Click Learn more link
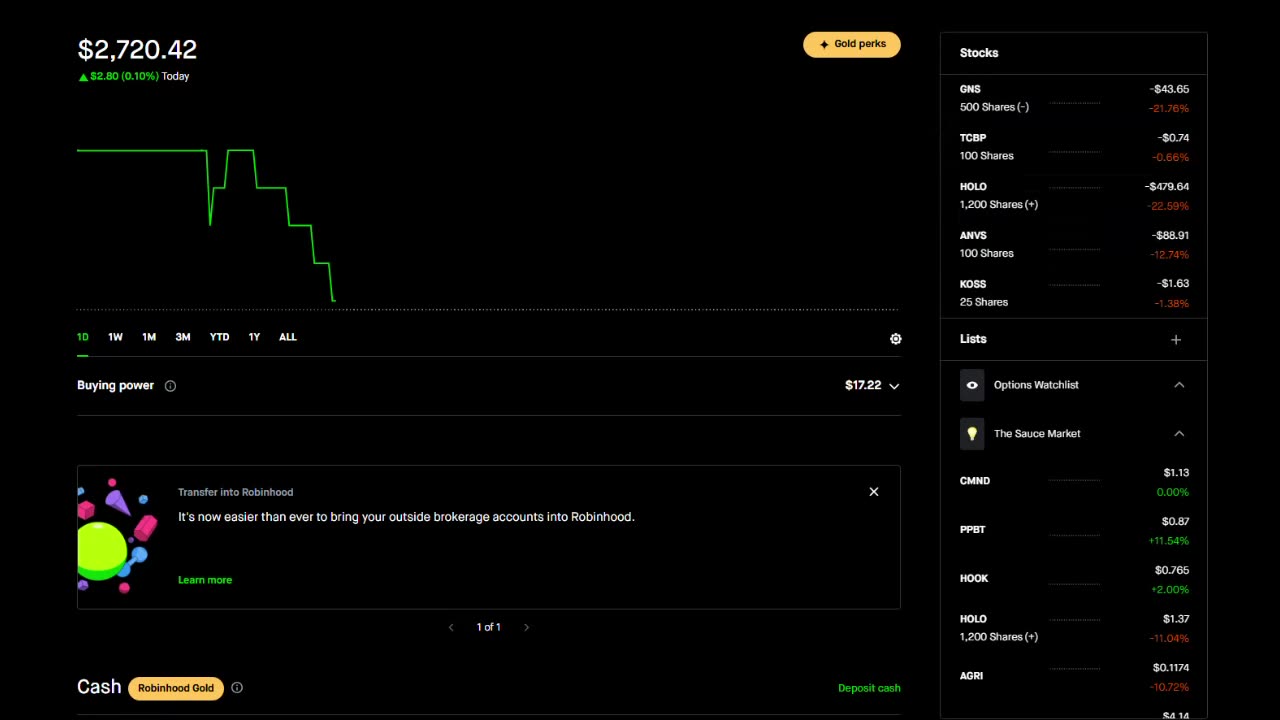 click(x=205, y=580)
